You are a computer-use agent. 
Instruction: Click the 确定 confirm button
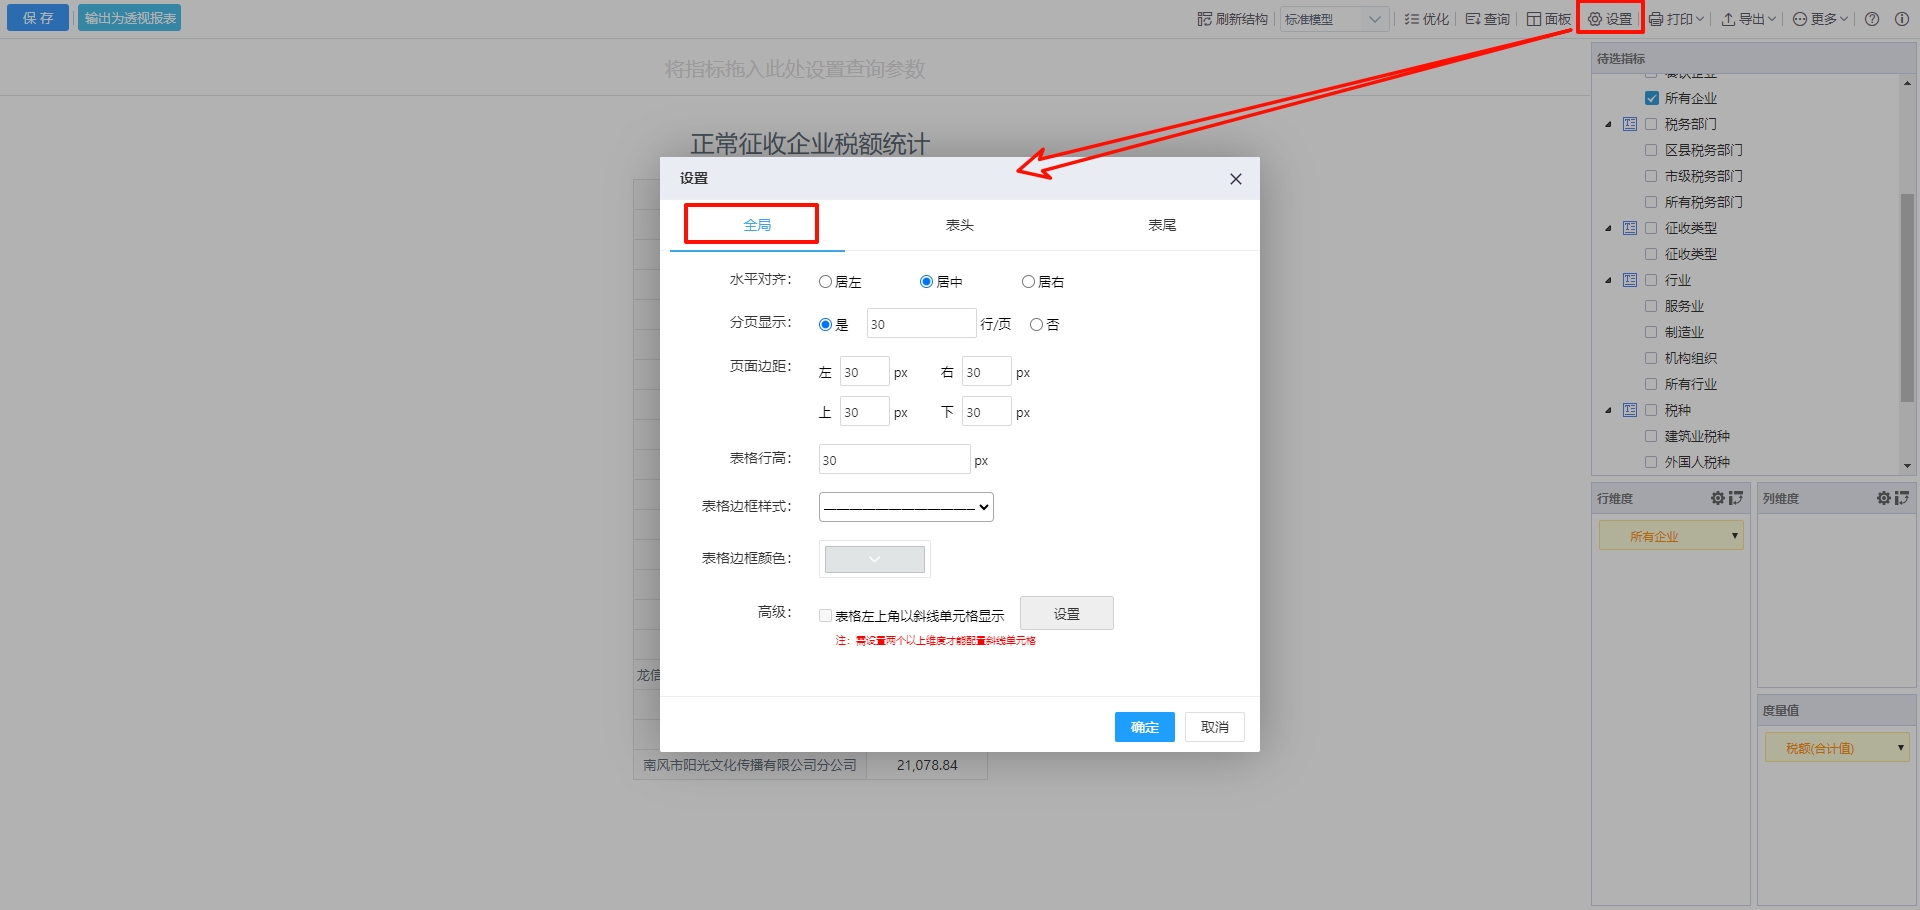pos(1144,727)
